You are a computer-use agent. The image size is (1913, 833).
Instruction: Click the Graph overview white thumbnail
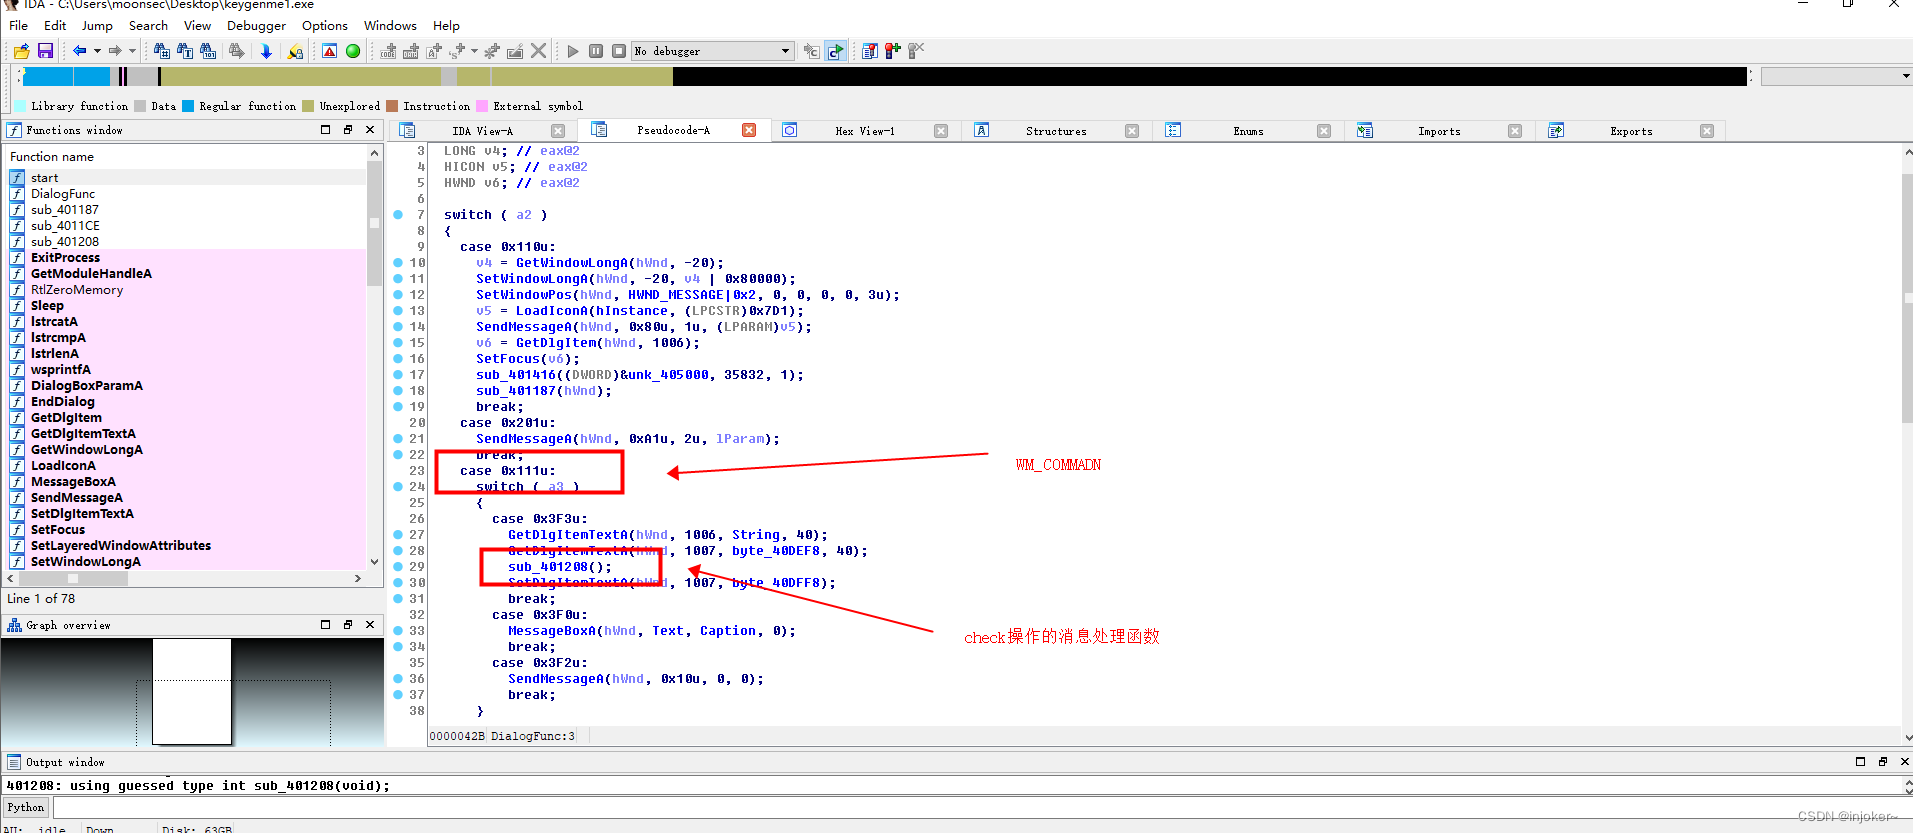[192, 692]
